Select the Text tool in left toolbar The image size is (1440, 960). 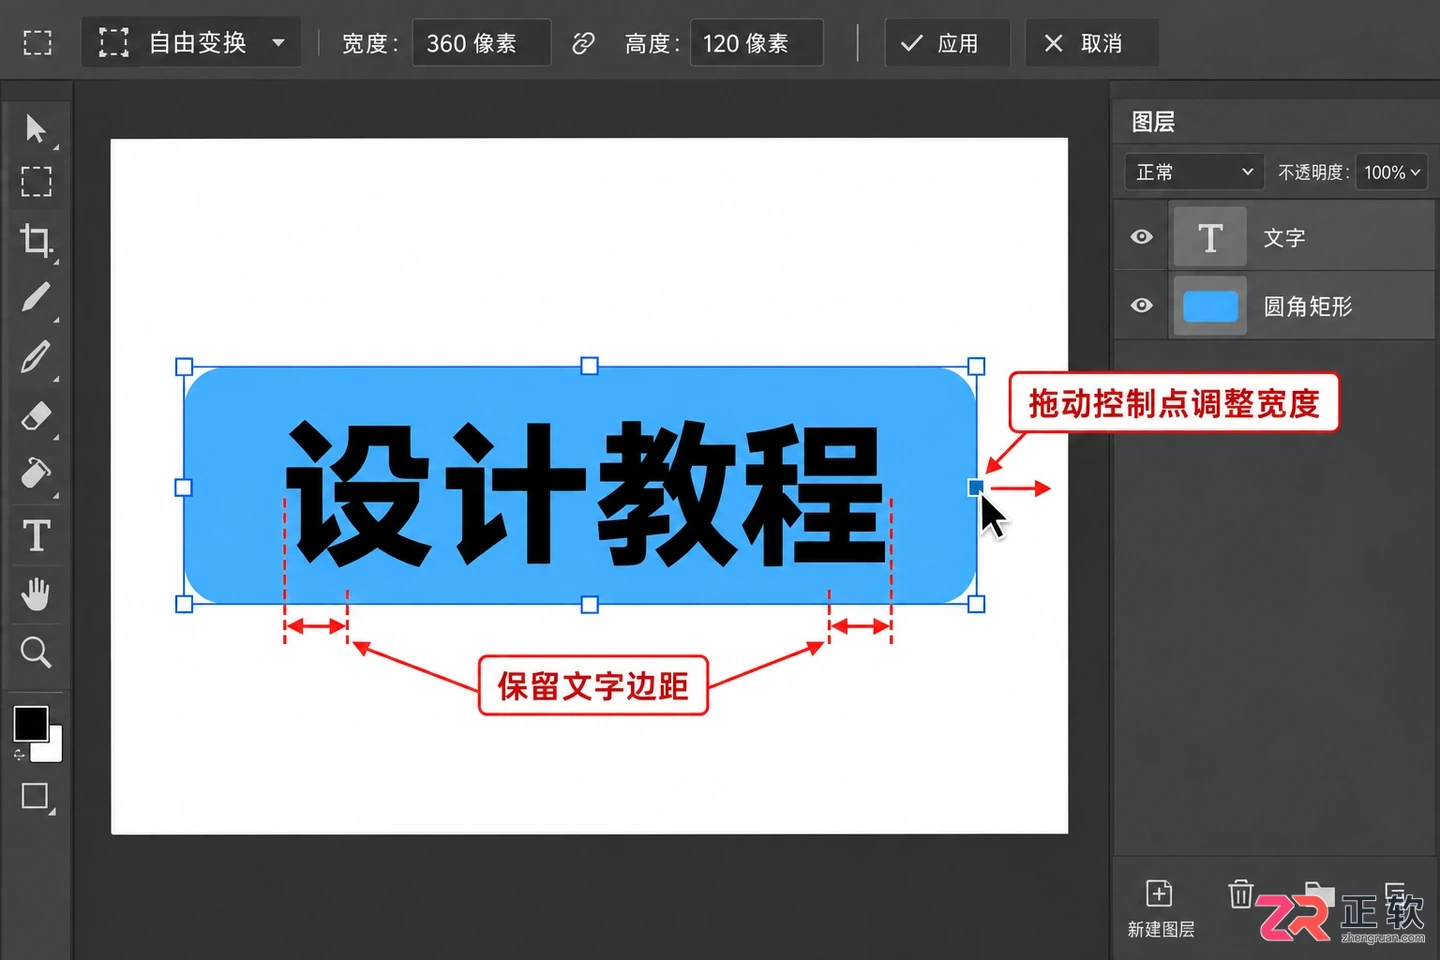36,536
